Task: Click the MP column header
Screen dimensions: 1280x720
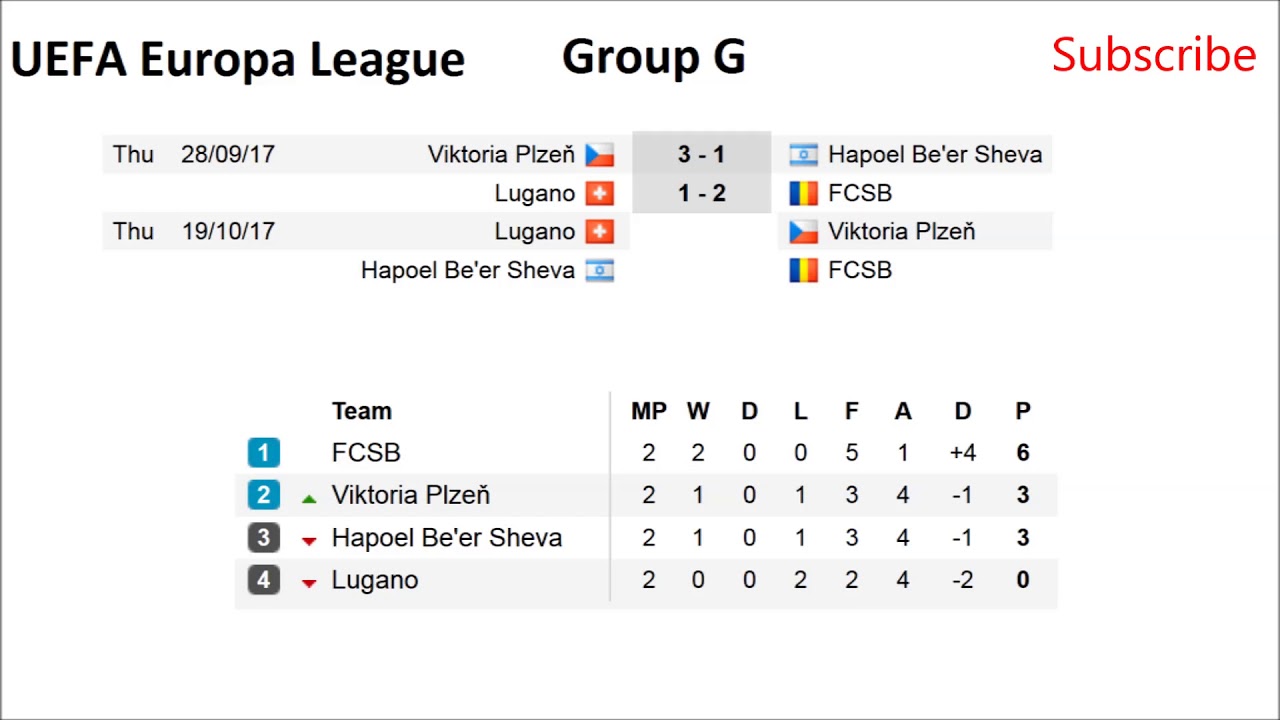Action: 648,411
